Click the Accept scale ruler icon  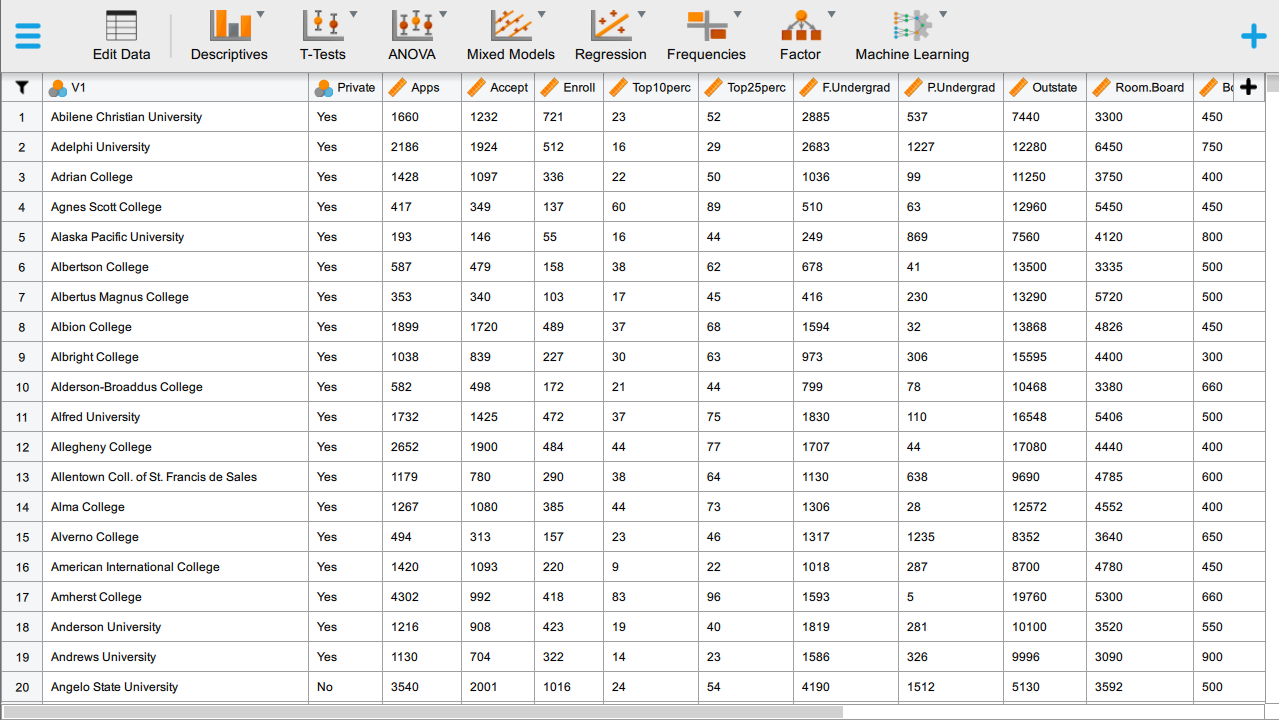pyautogui.click(x=476, y=88)
